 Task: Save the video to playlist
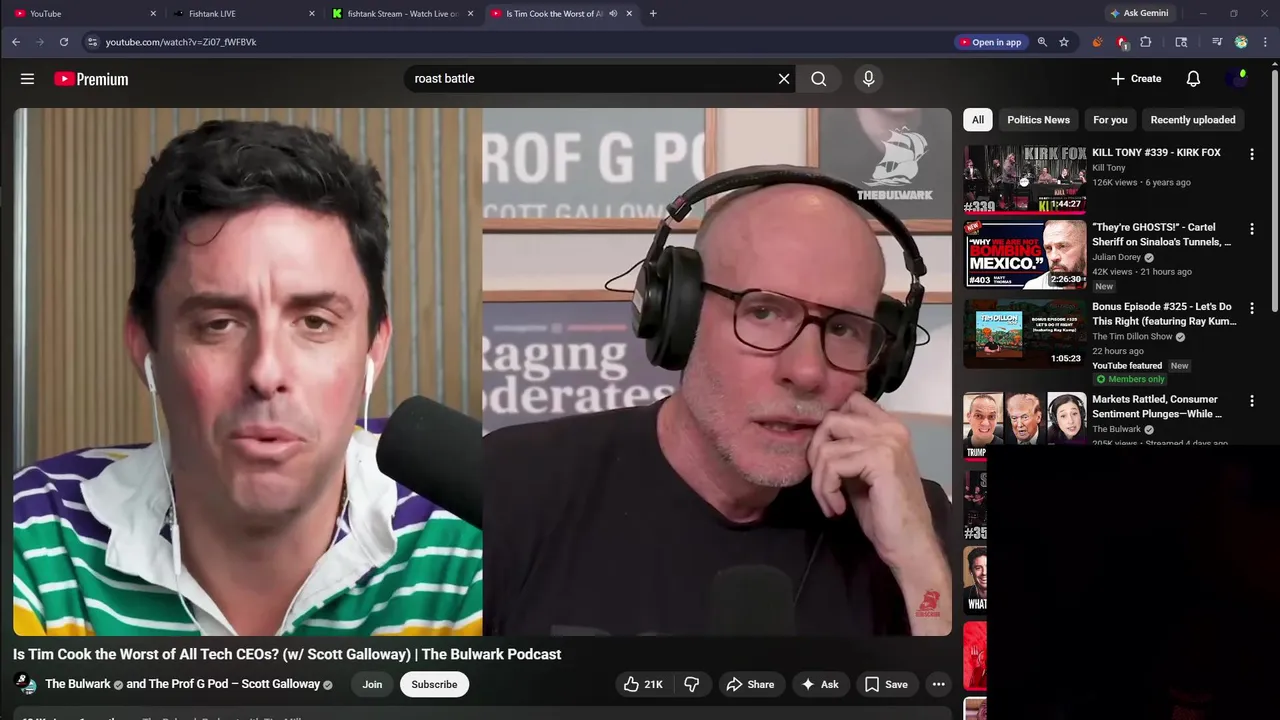click(x=886, y=684)
